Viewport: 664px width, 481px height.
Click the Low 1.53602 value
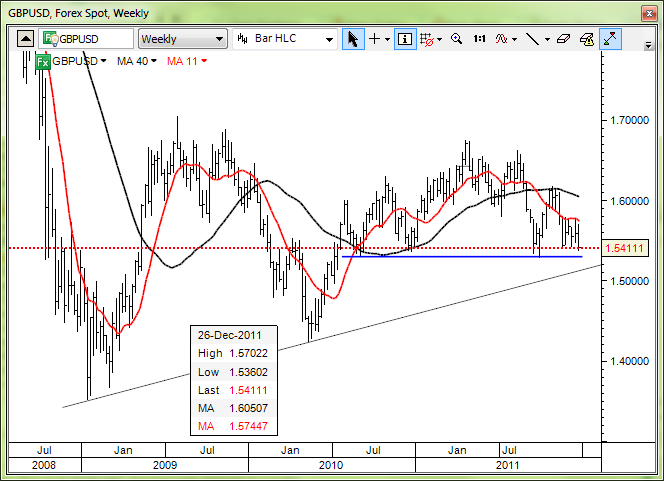(x=249, y=372)
